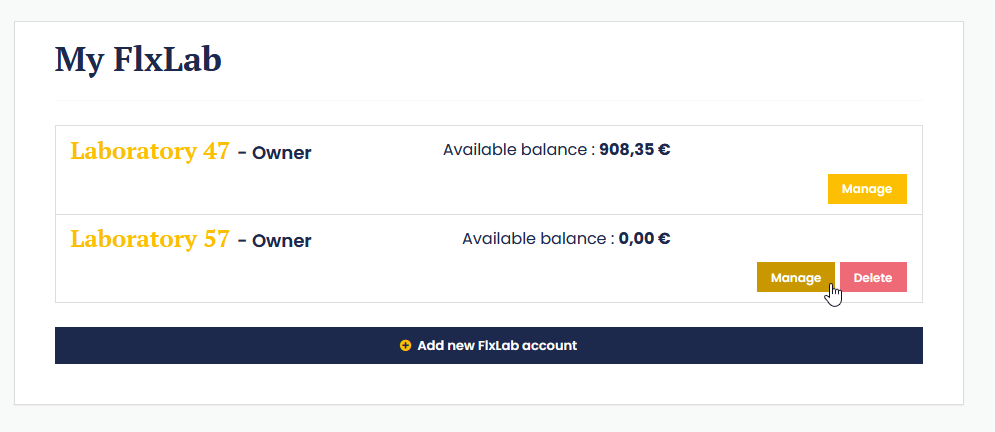Click the Owner role label for Laboratory 57
The height and width of the screenshot is (432, 995).
[281, 241]
